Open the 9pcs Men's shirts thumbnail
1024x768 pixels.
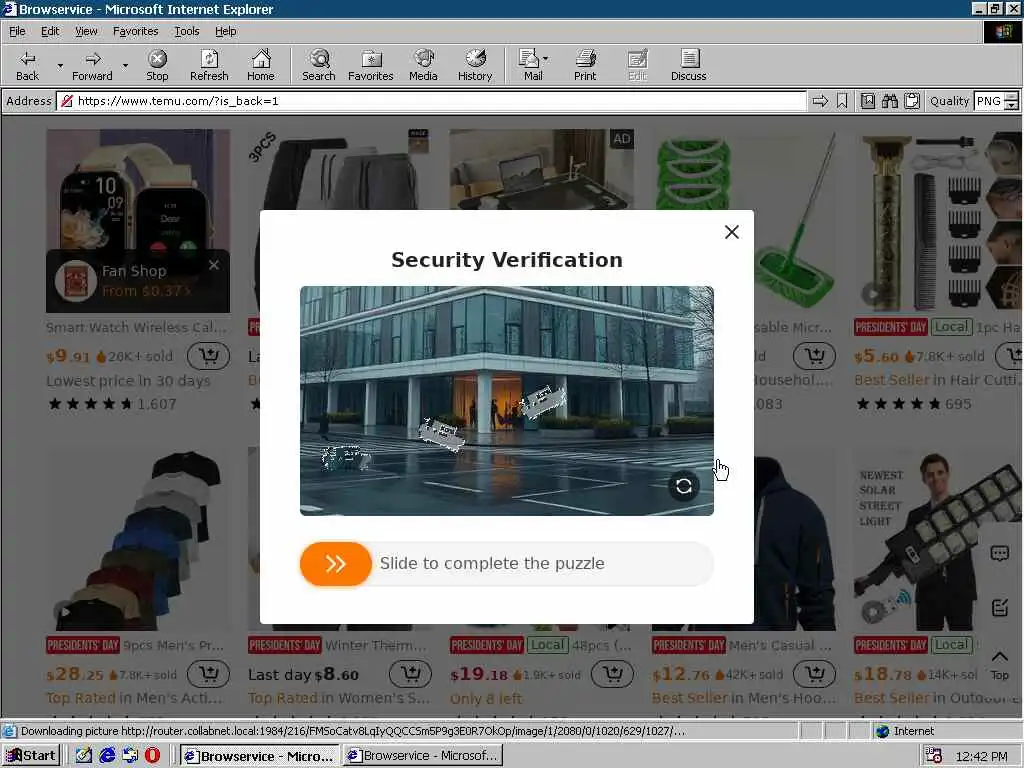[138, 539]
